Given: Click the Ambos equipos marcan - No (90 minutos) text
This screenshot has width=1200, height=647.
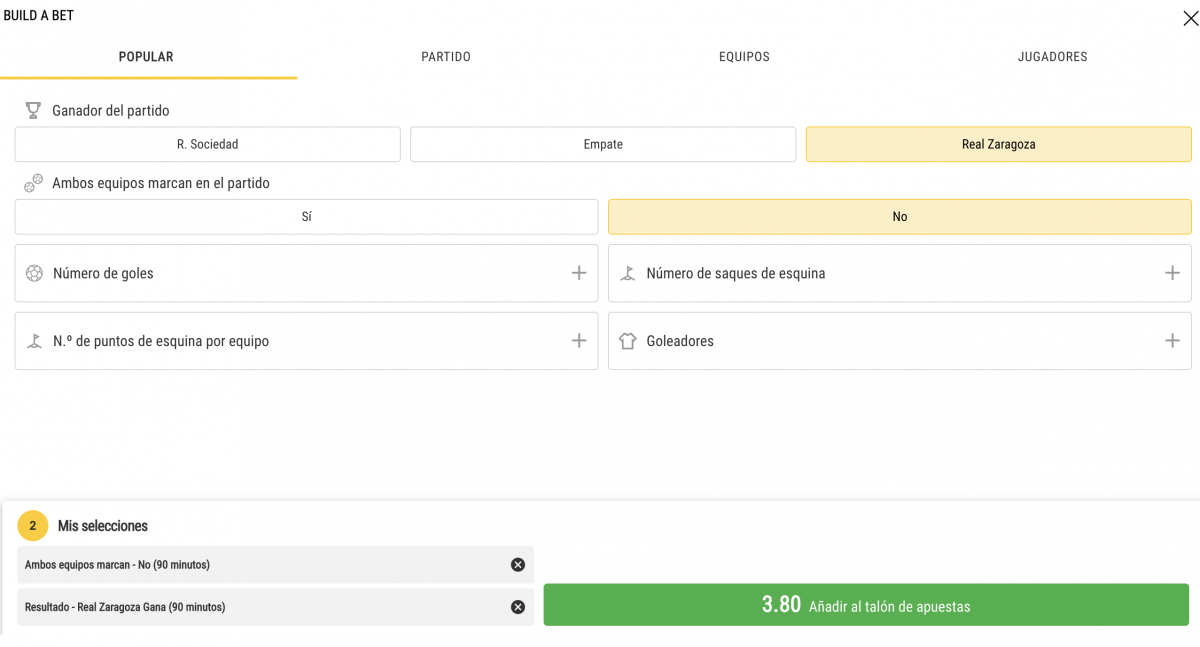Looking at the screenshot, I should (117, 565).
